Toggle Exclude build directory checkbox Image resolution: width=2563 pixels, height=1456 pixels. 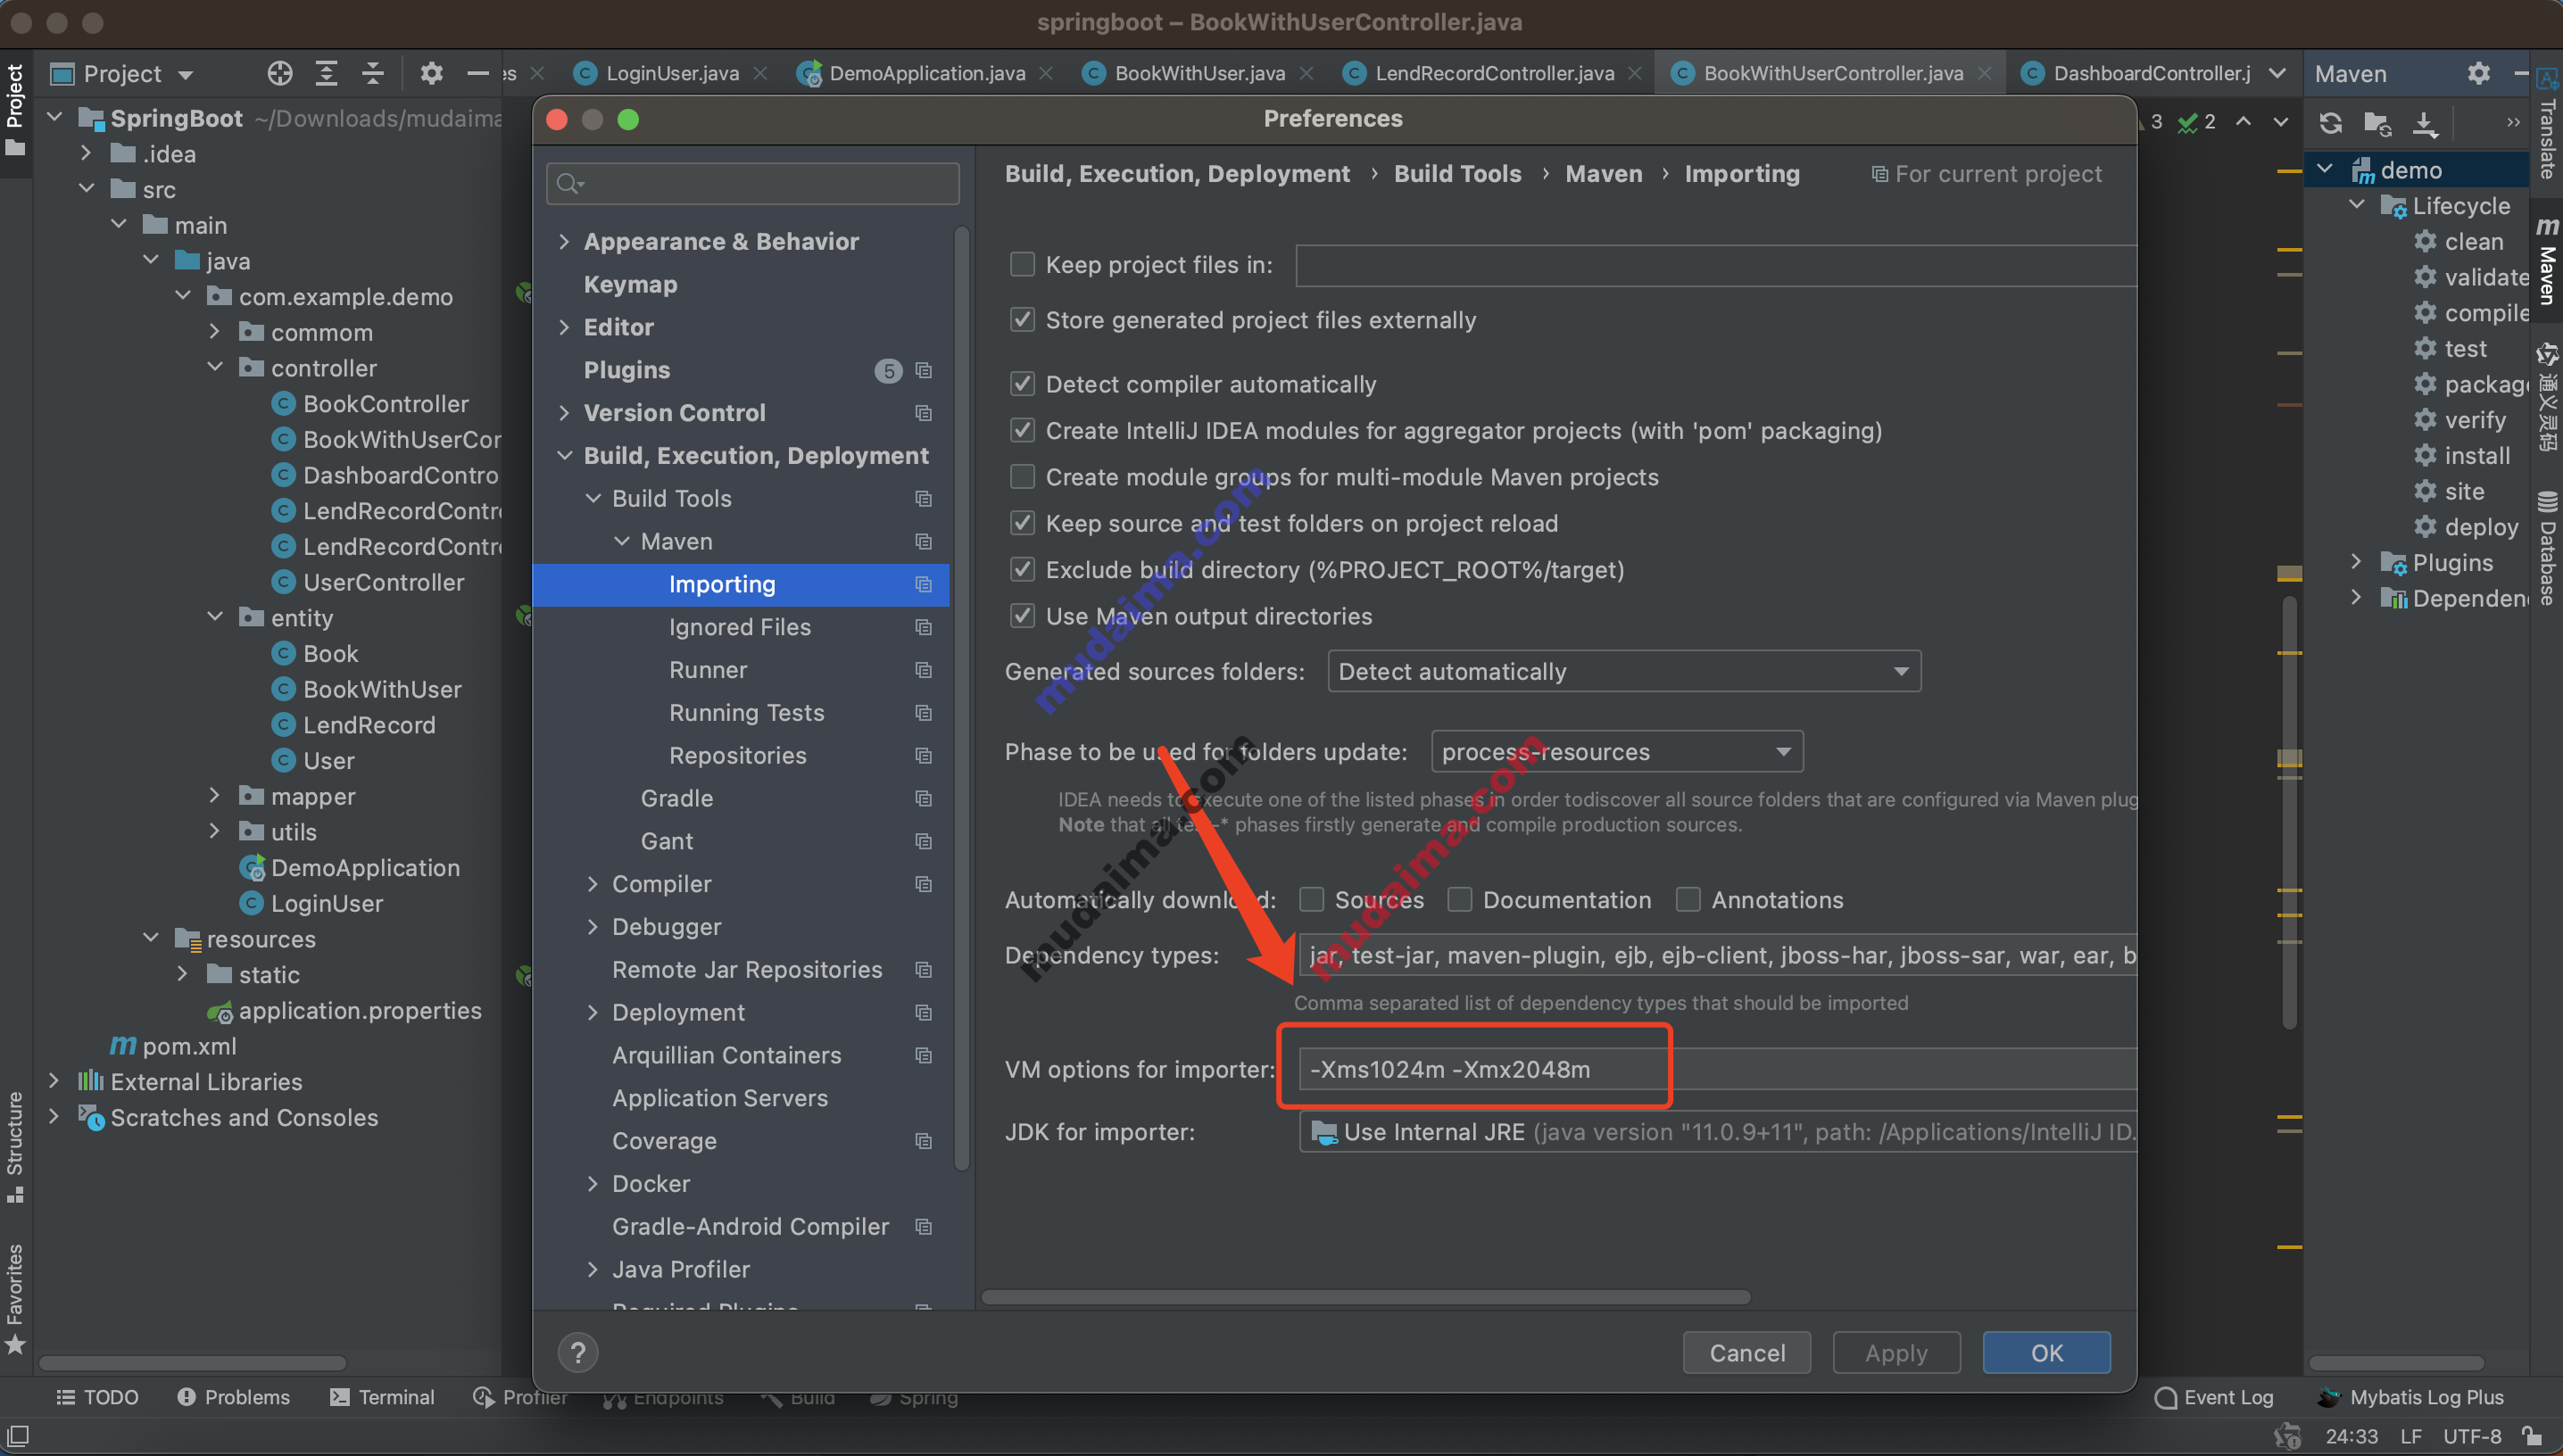point(1021,569)
